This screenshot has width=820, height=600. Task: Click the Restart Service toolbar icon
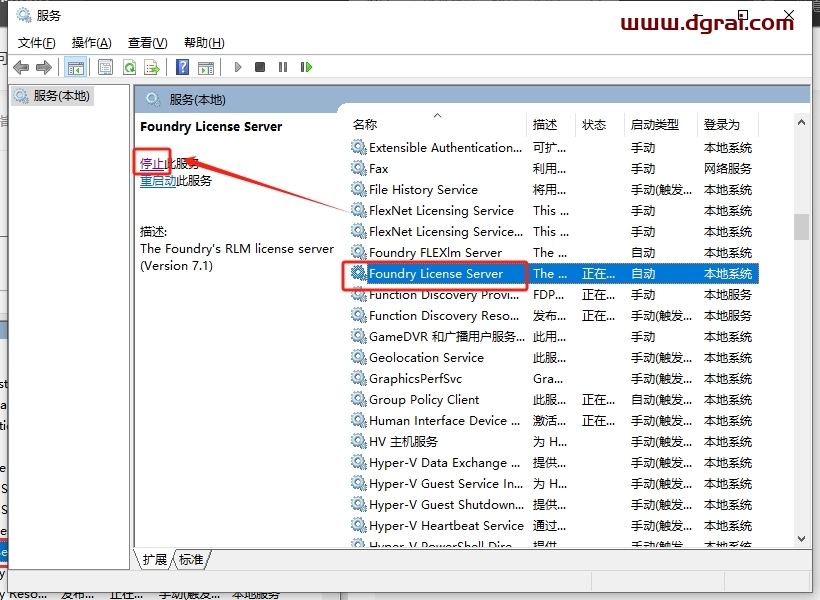(306, 67)
